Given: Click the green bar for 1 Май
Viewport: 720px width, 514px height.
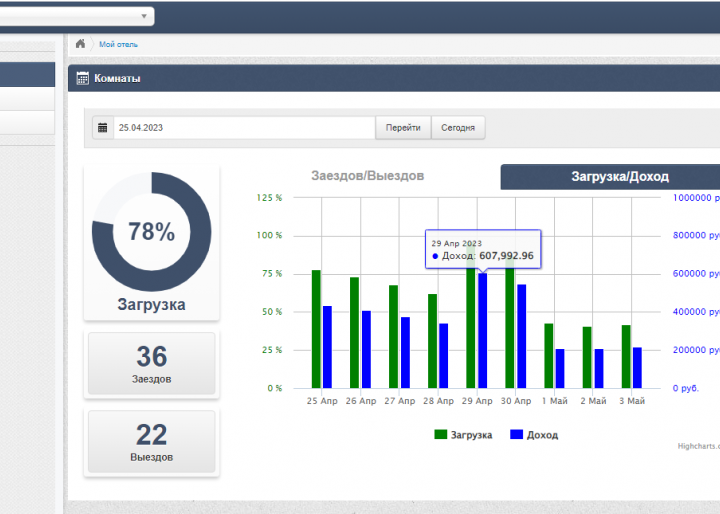Looking at the screenshot, I should click(x=549, y=356).
